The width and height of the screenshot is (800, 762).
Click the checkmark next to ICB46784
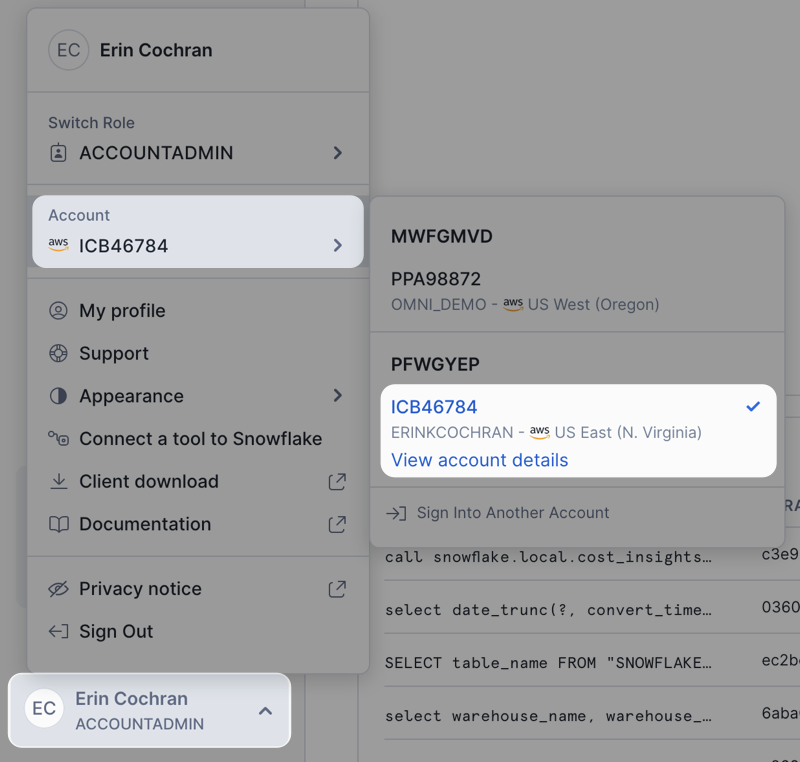754,406
